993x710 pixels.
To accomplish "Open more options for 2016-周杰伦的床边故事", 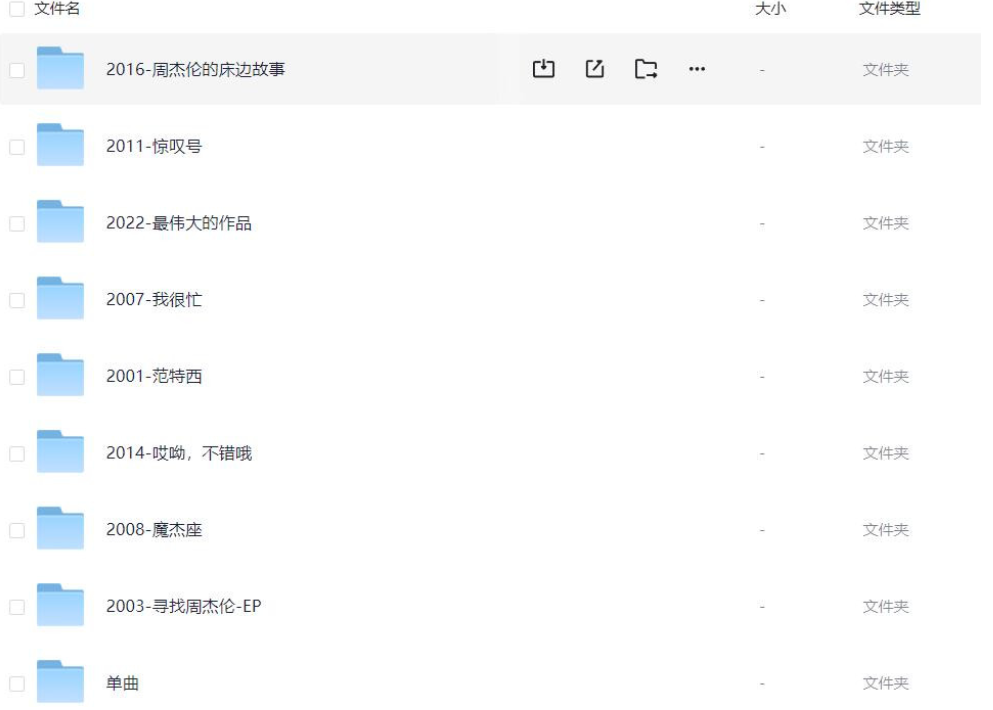I will (x=697, y=68).
